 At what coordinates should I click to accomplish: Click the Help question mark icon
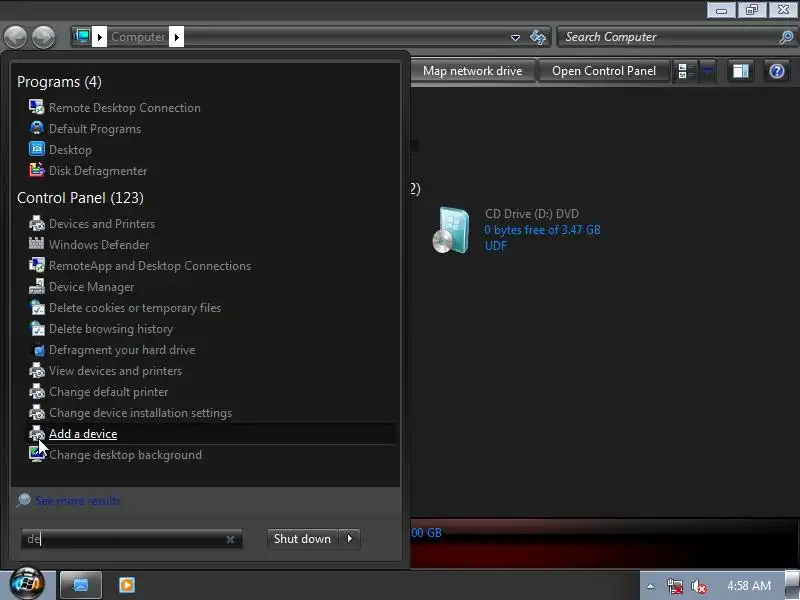(777, 71)
